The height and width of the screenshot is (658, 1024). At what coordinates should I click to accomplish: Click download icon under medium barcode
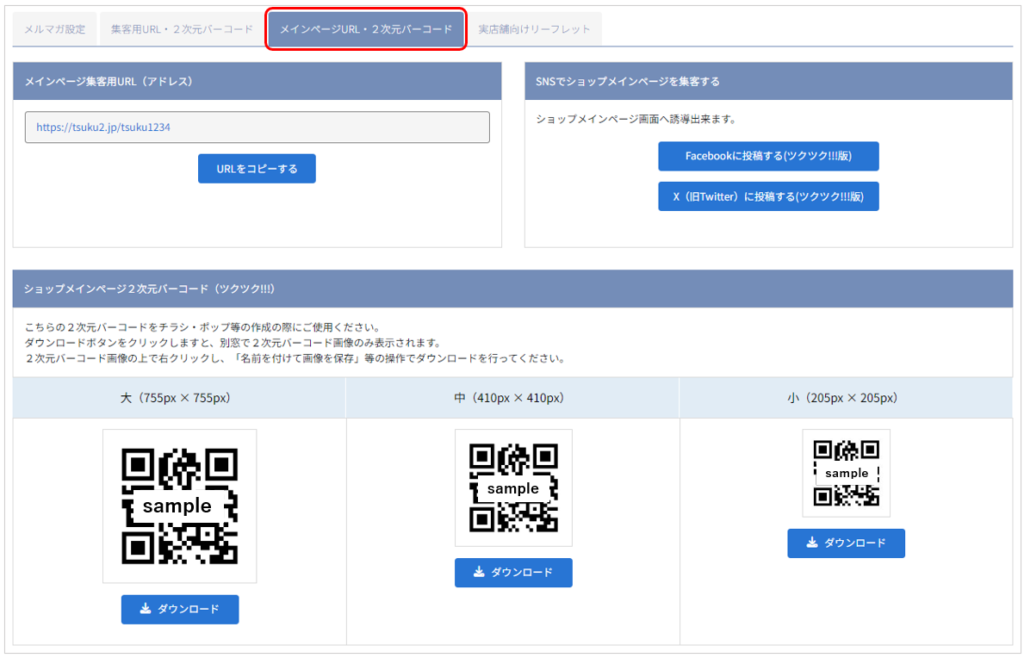pyautogui.click(x=479, y=572)
